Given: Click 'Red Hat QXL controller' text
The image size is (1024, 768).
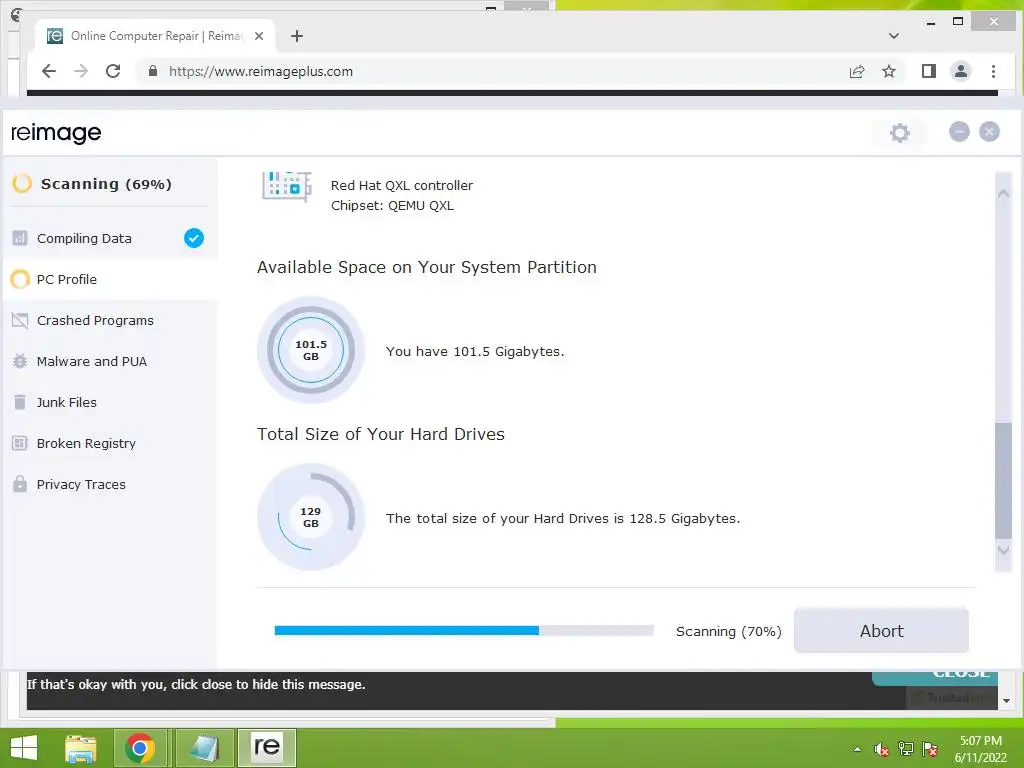Looking at the screenshot, I should tap(402, 185).
